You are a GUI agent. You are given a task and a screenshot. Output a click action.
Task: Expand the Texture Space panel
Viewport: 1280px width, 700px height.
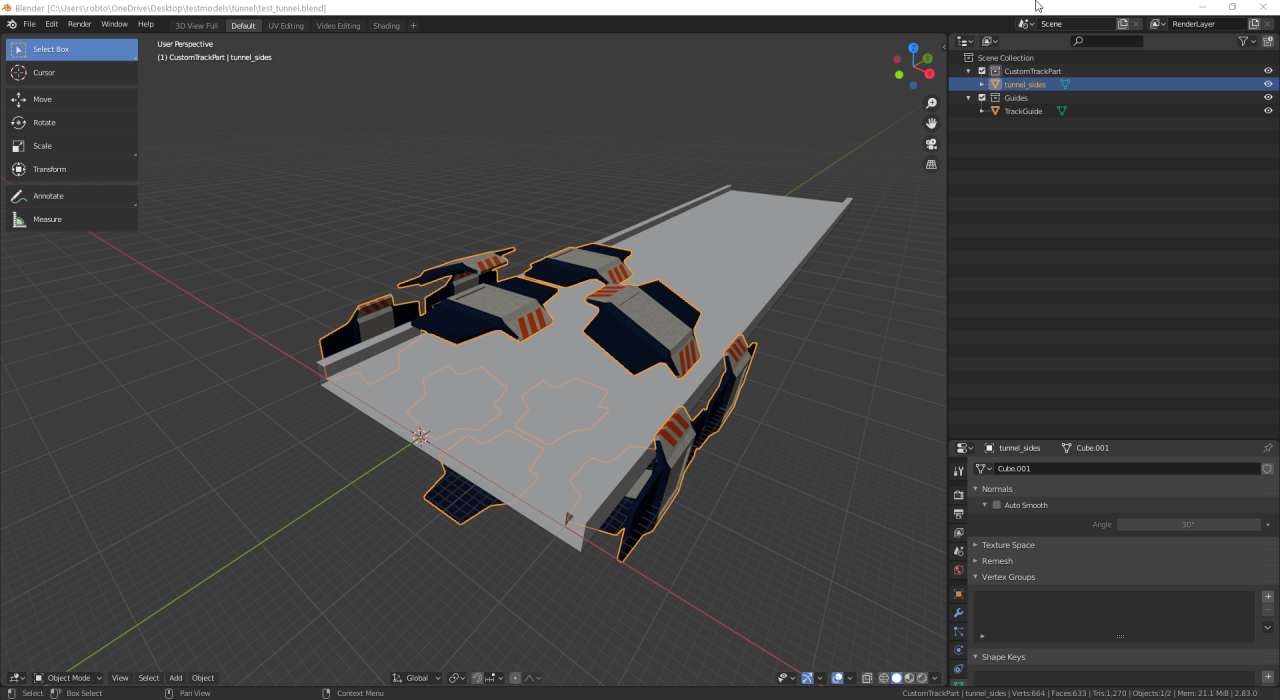1008,545
